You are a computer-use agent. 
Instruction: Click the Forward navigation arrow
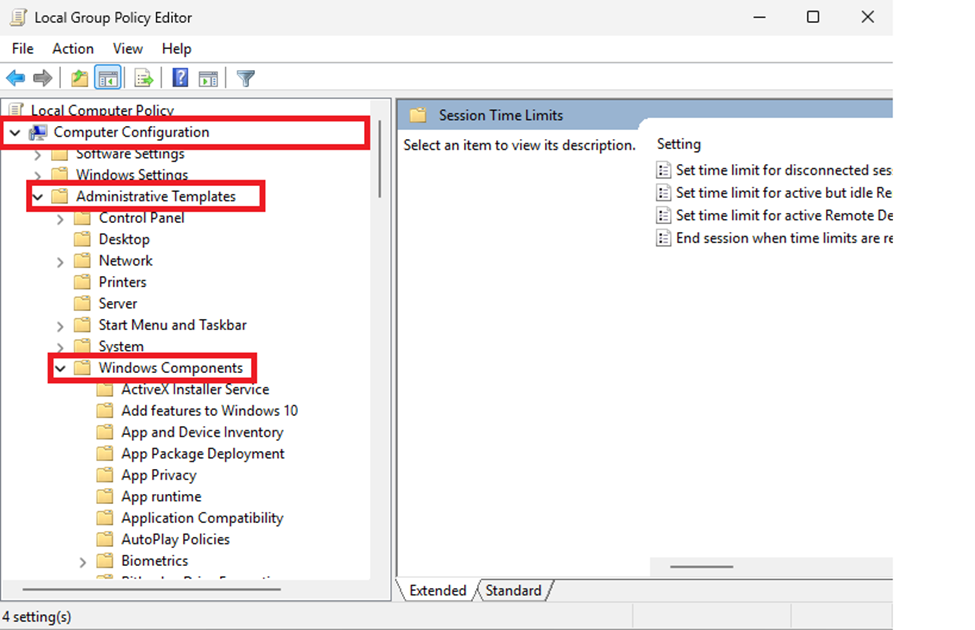41,77
